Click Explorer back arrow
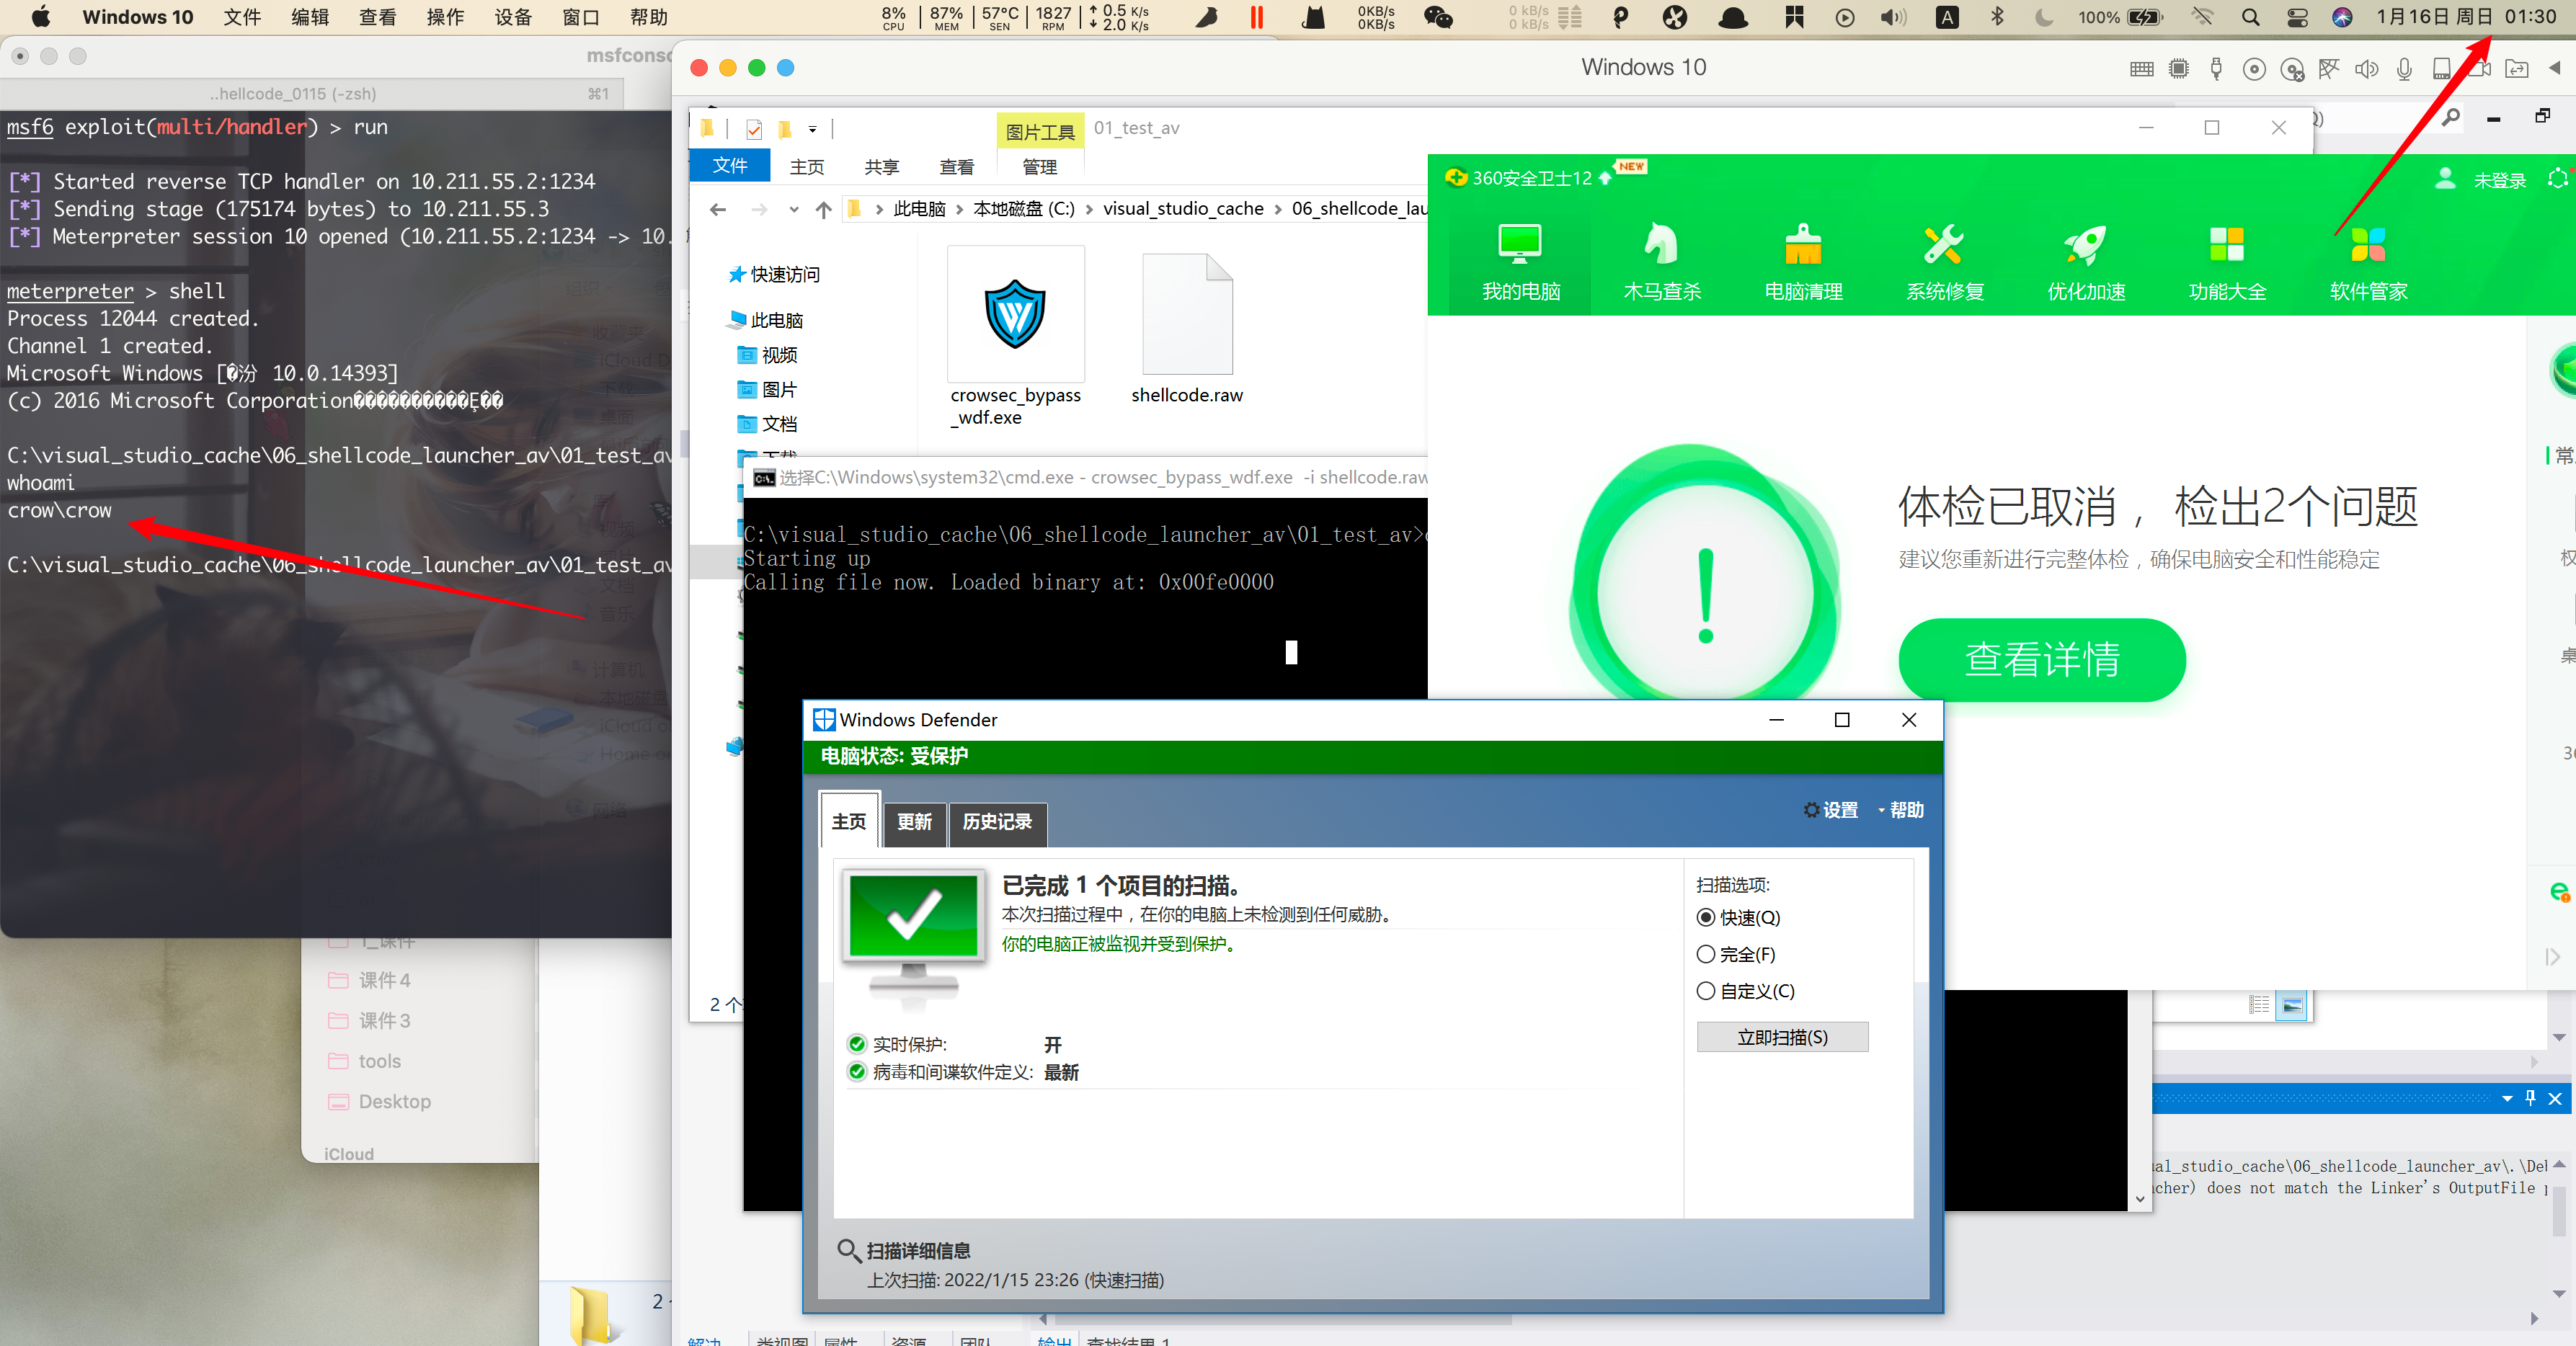 tap(717, 209)
